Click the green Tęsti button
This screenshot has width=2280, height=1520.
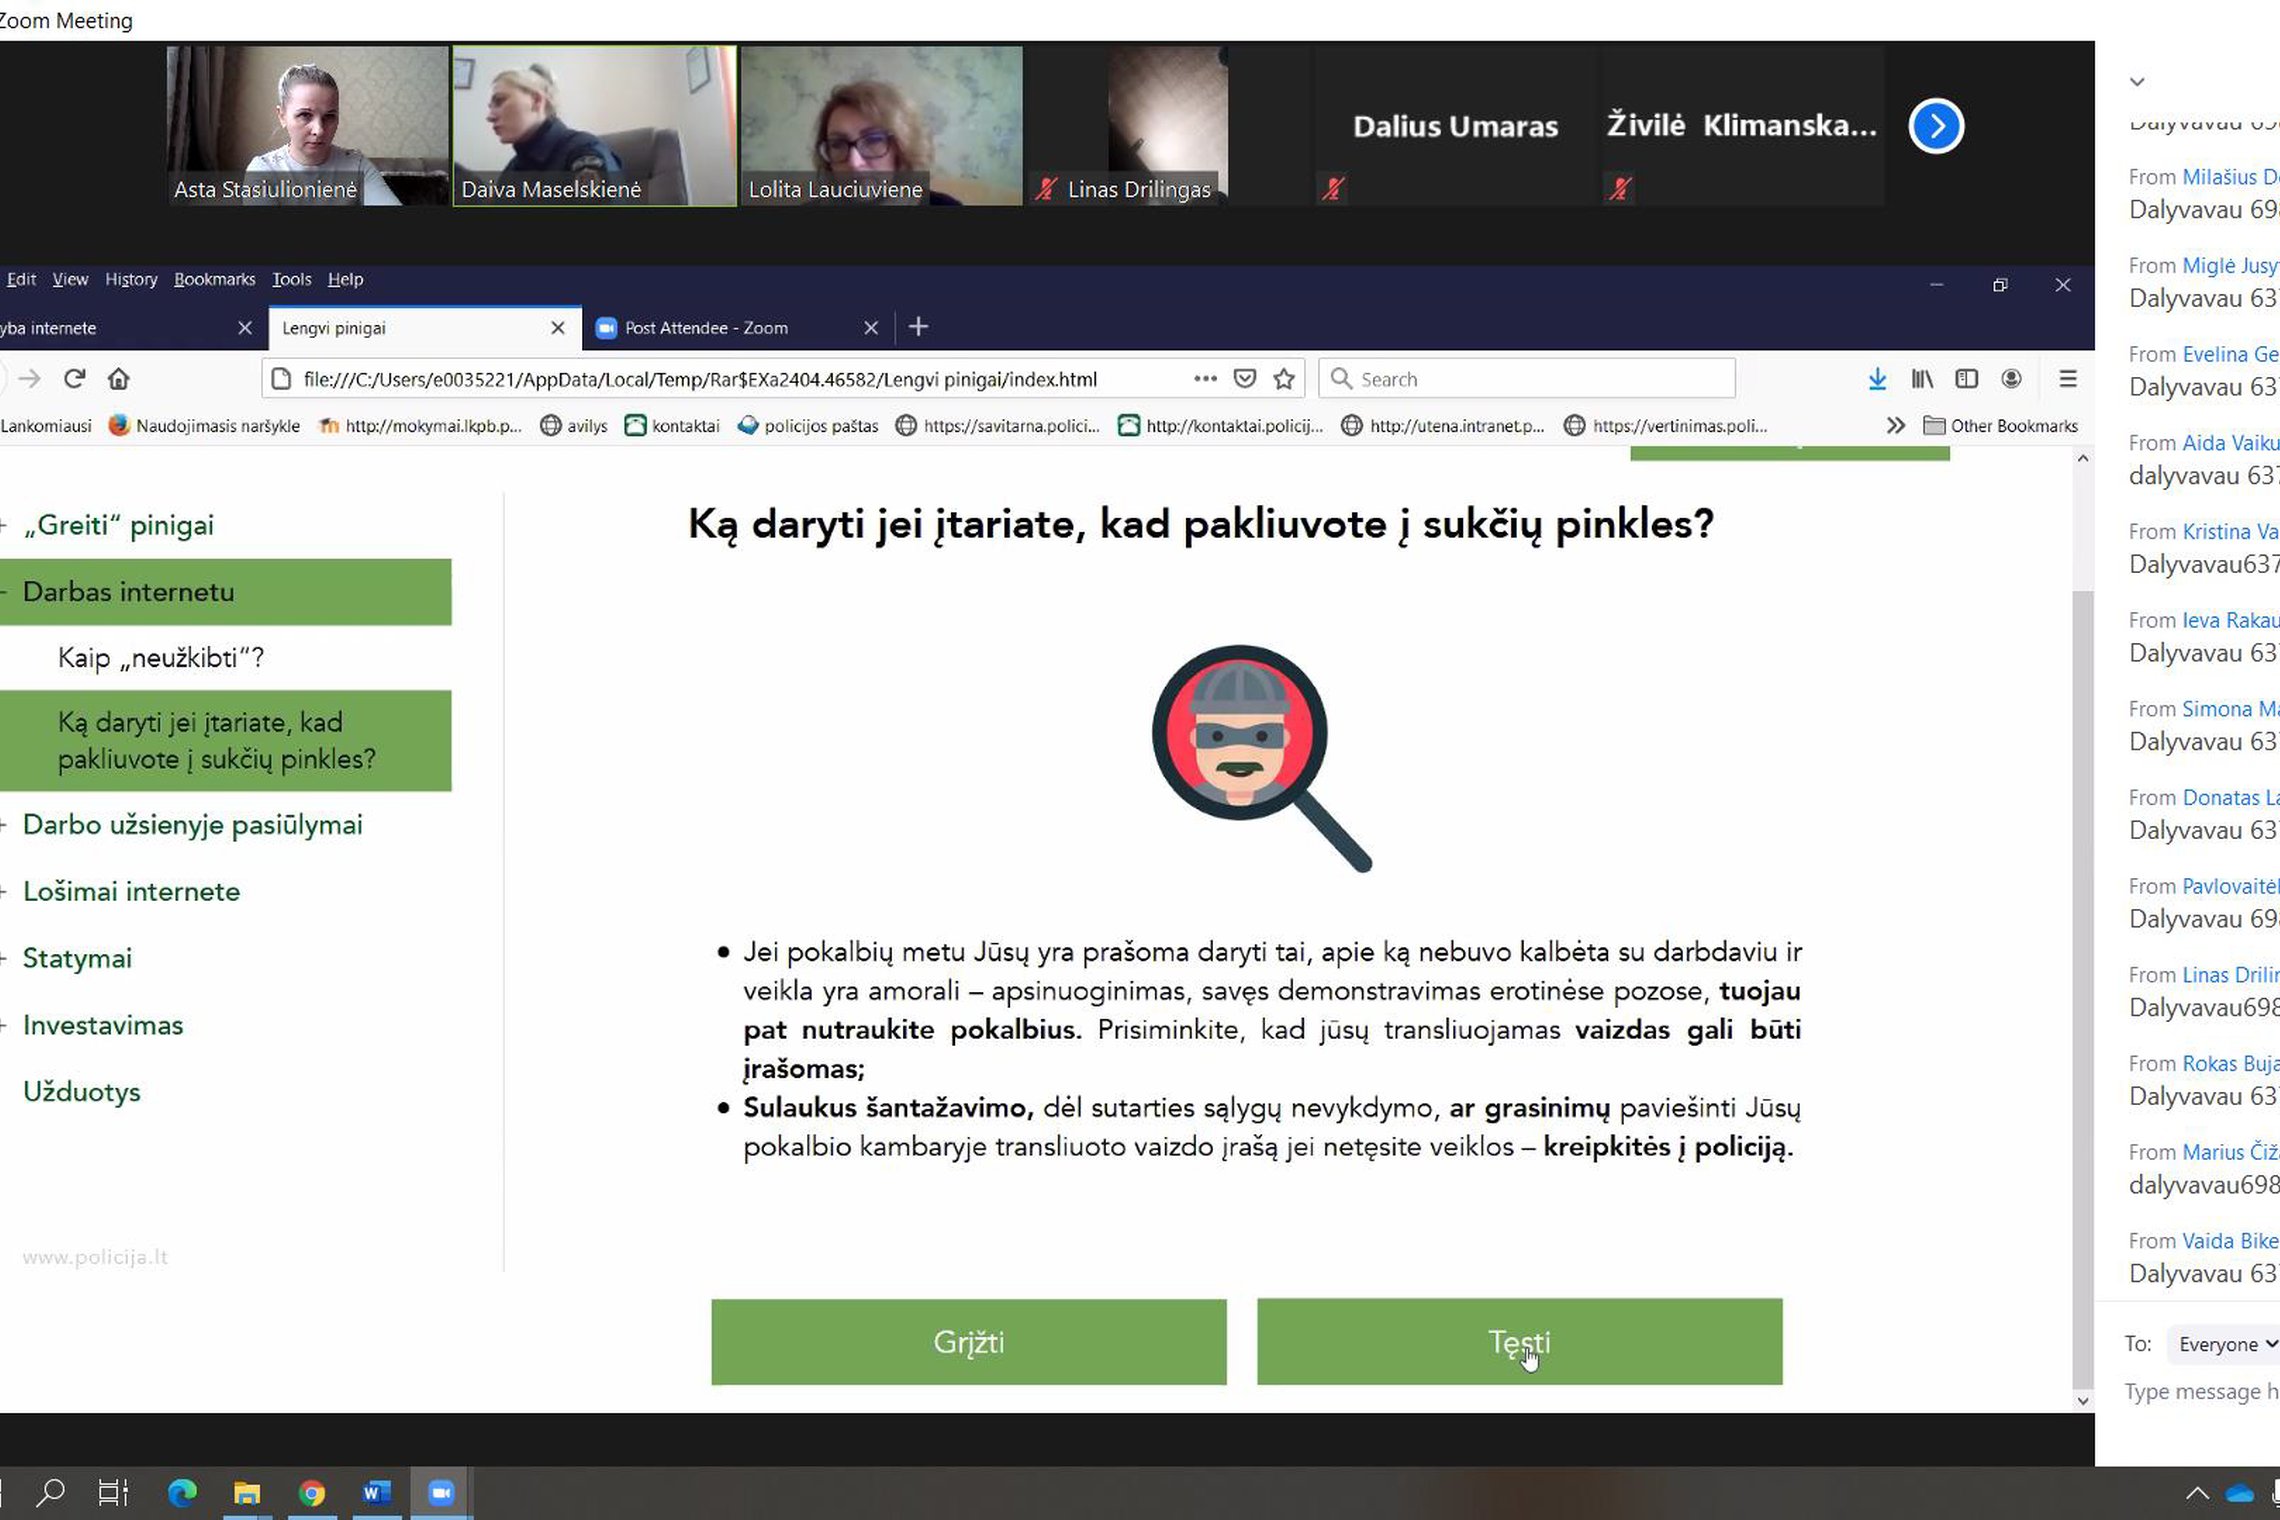pos(1519,1342)
